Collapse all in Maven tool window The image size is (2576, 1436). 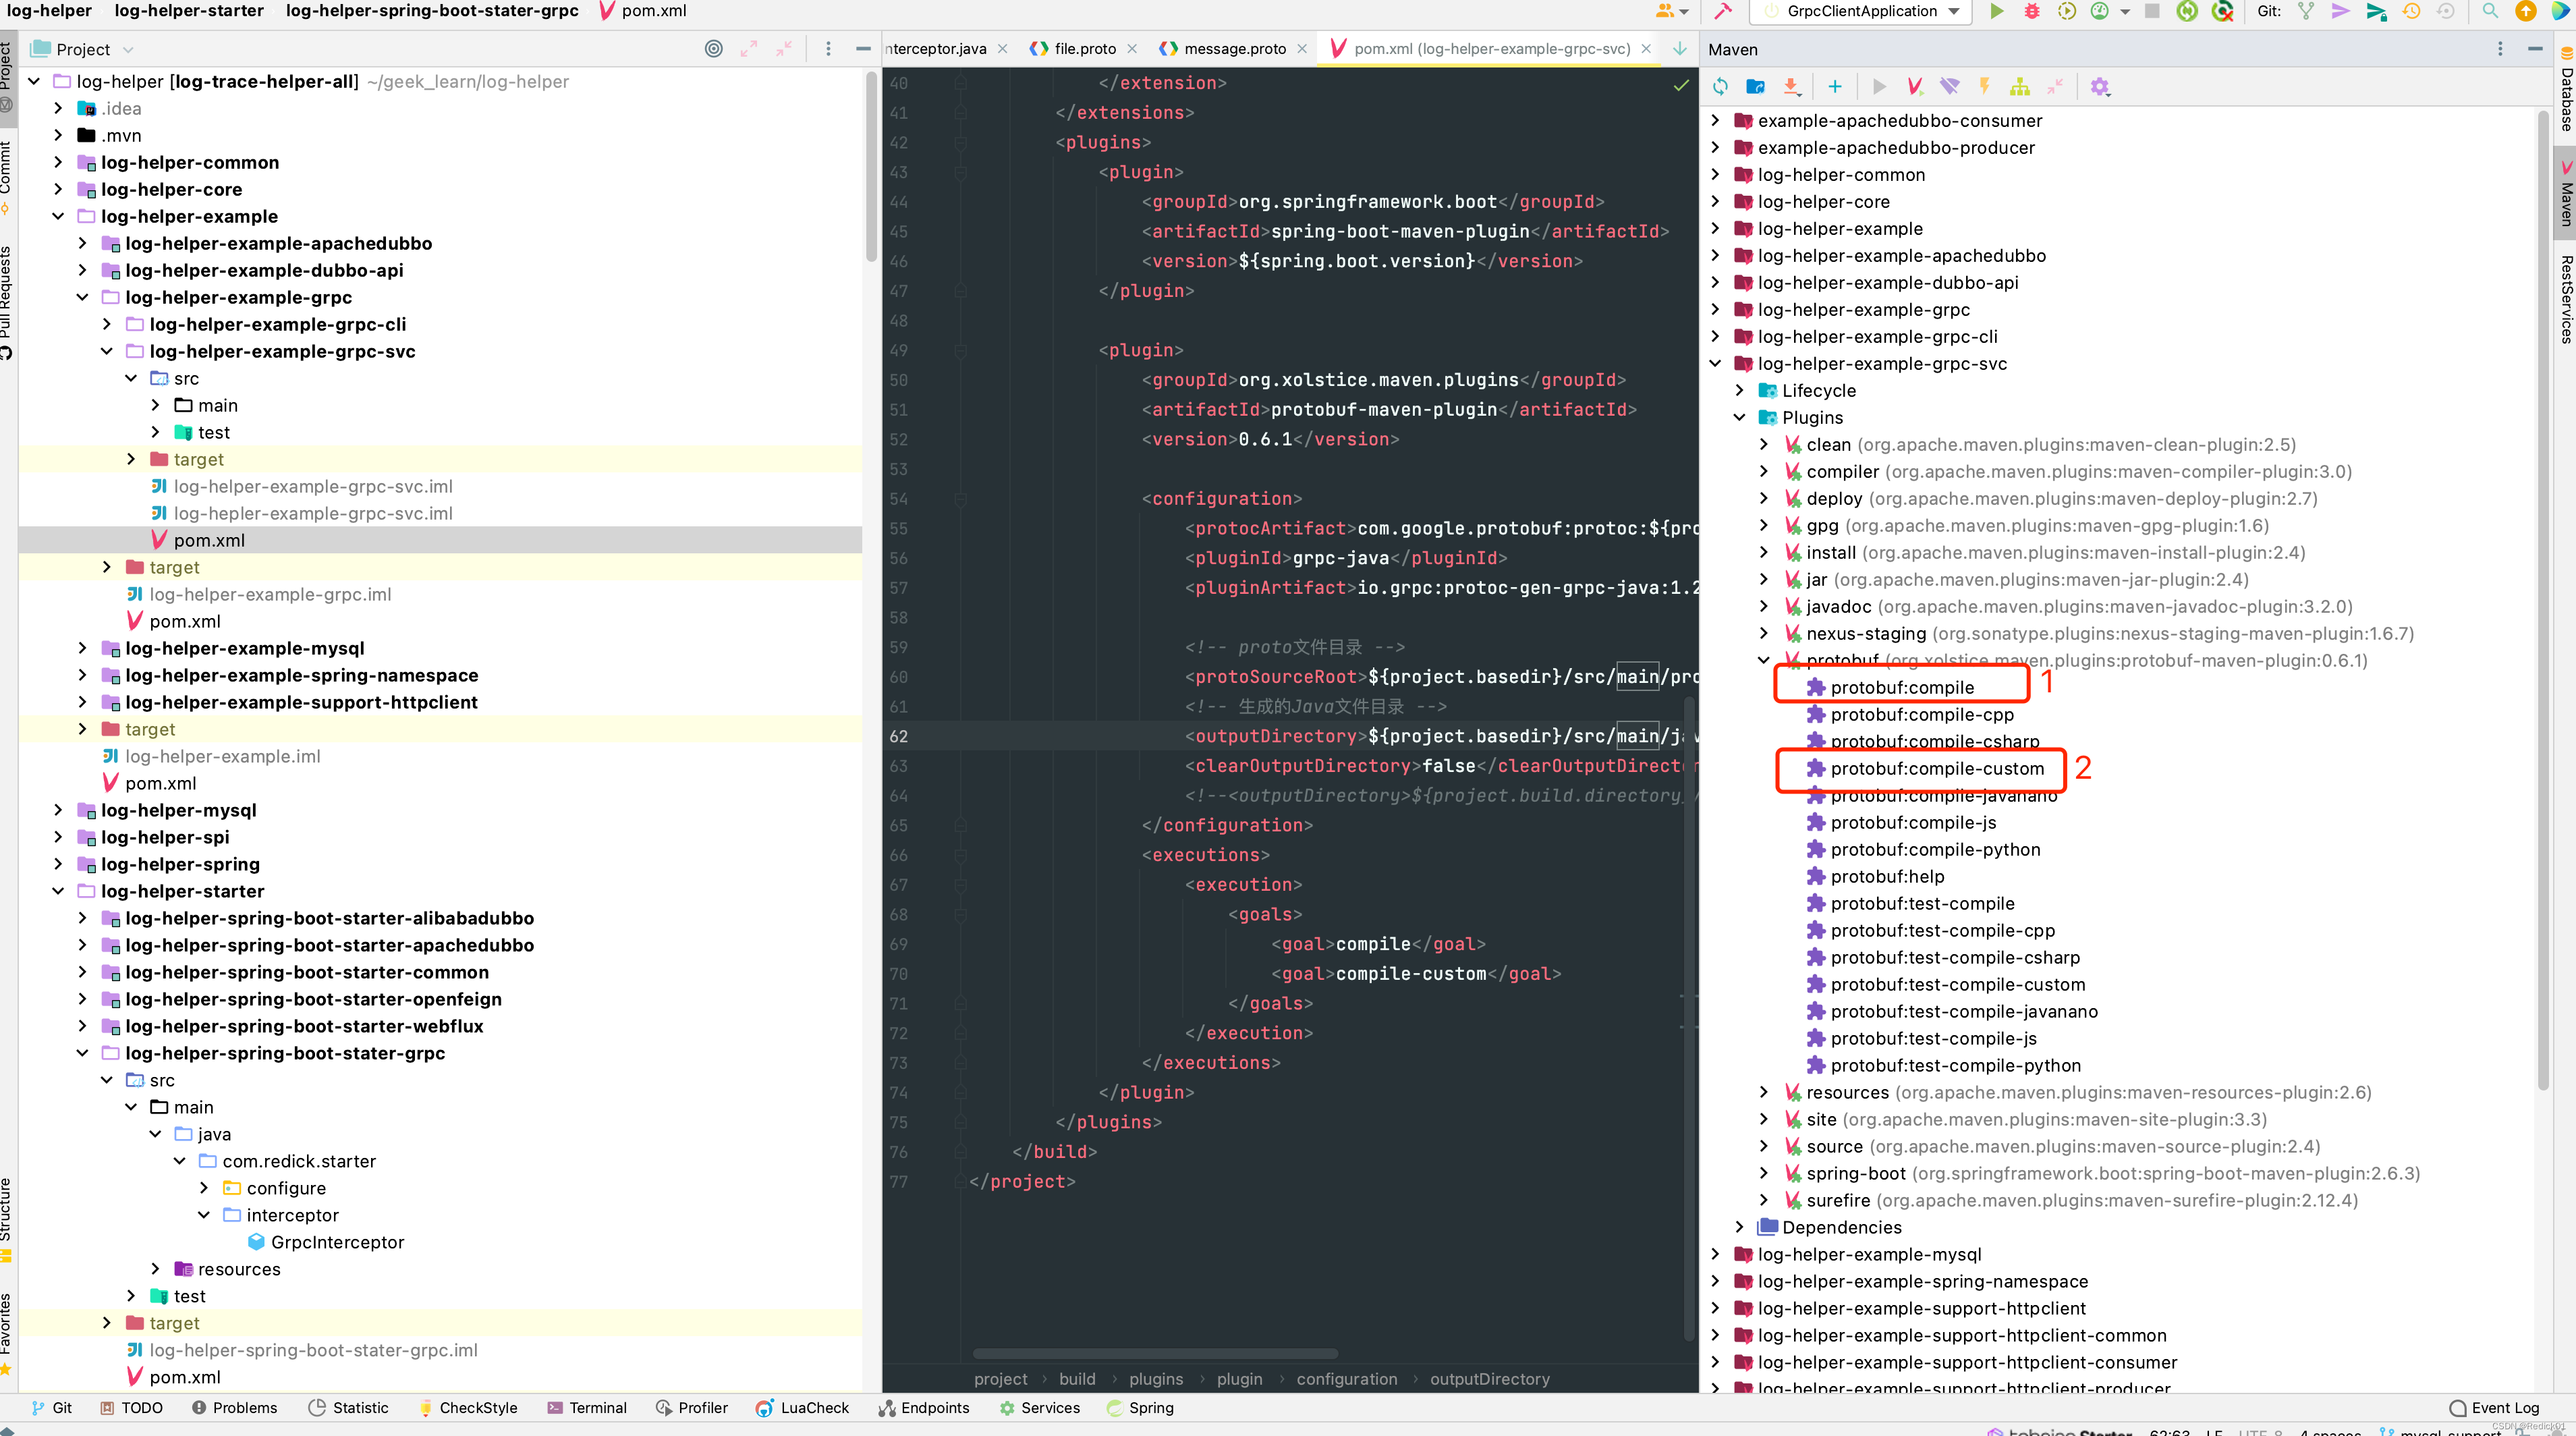click(2055, 87)
